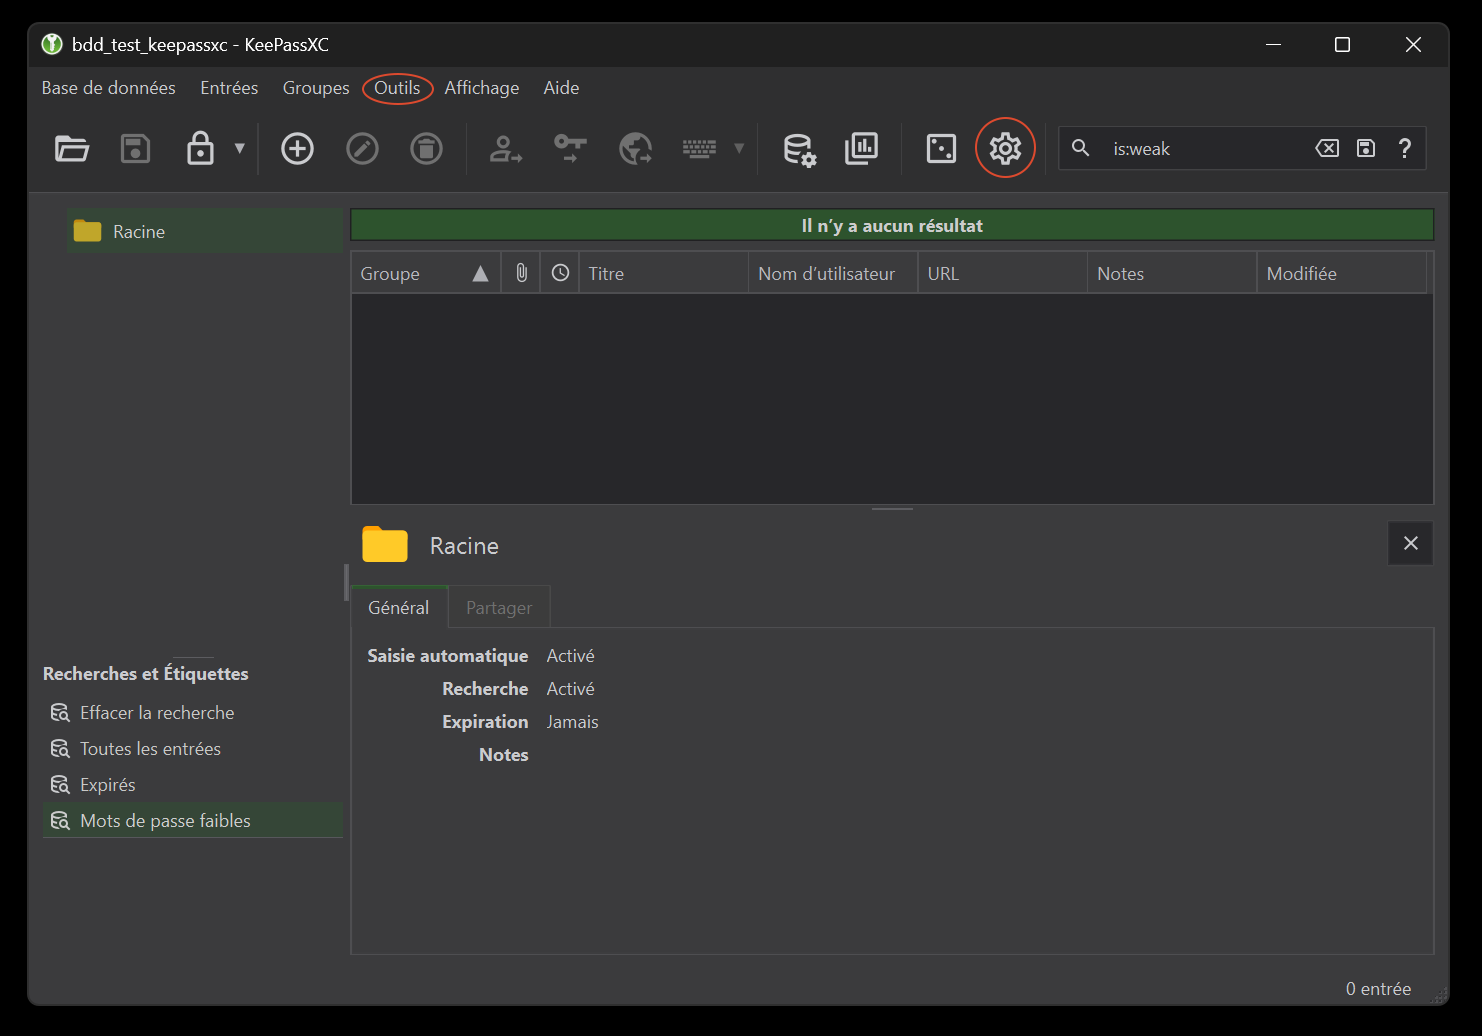Click the attachments paperclip column header
The height and width of the screenshot is (1036, 1482).
(521, 273)
